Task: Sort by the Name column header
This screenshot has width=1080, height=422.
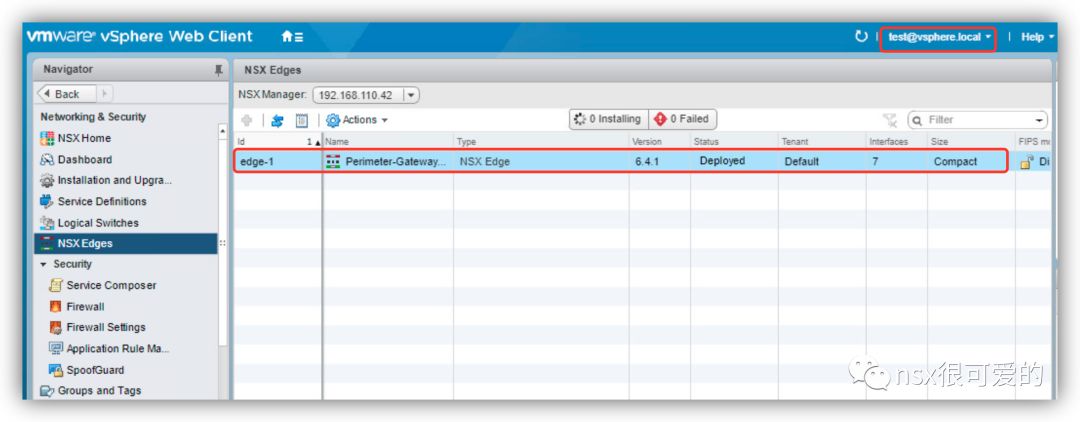Action: [x=388, y=141]
